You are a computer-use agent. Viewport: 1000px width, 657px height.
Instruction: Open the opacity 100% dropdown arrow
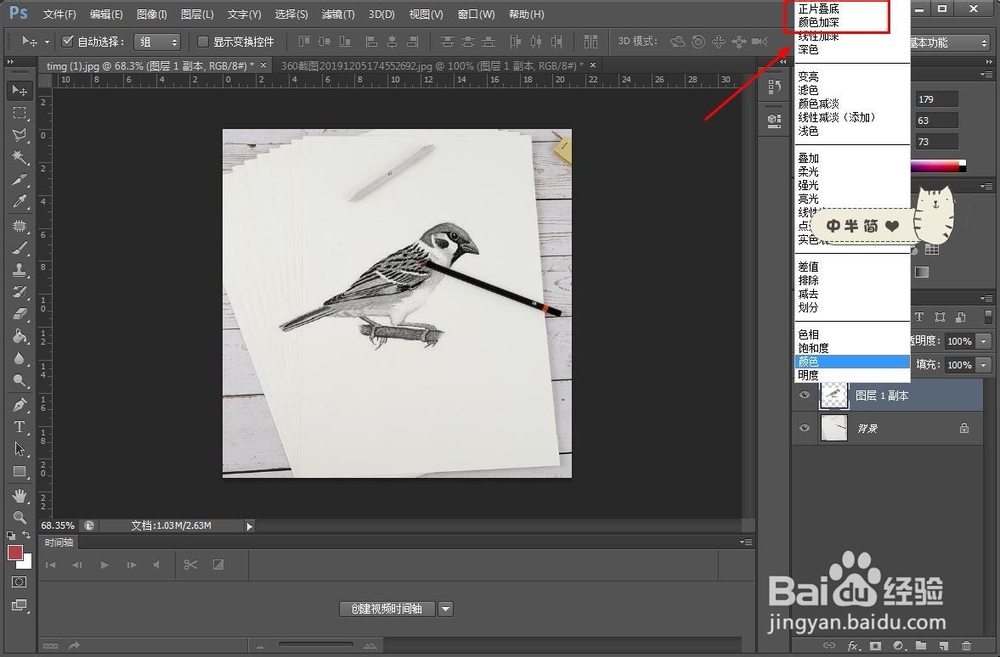tap(983, 341)
